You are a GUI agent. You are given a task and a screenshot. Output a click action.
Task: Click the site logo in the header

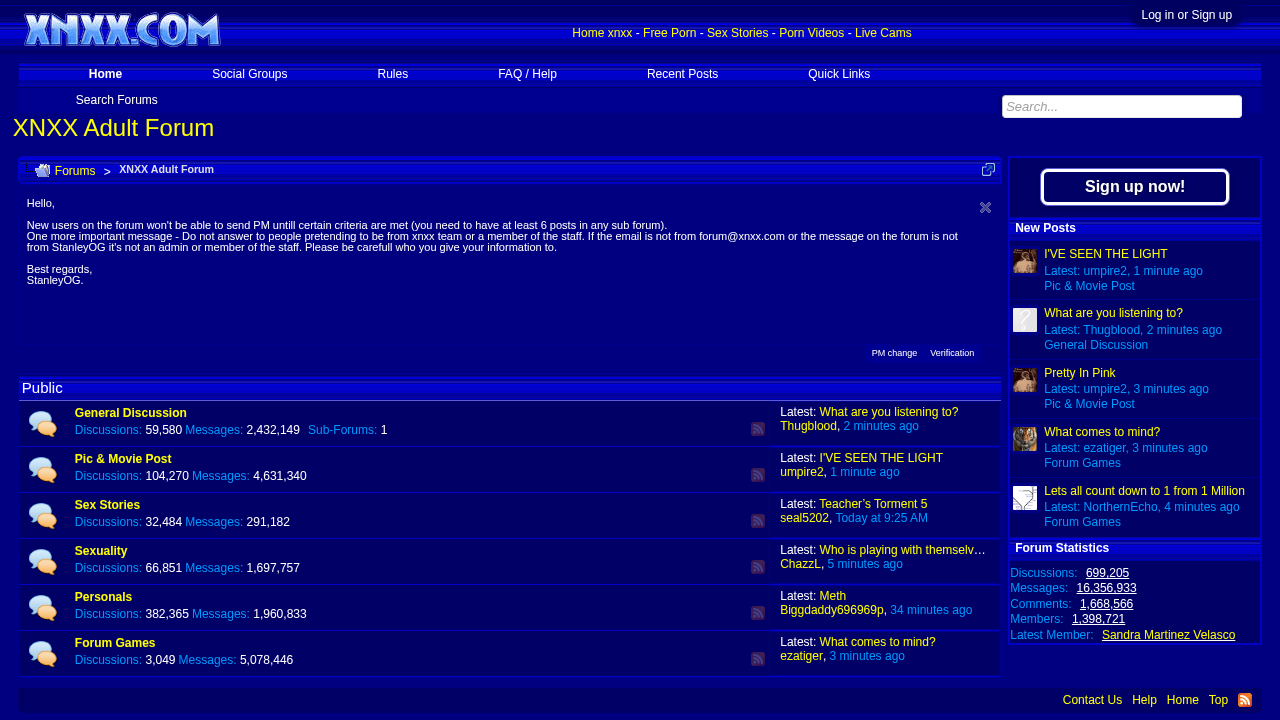(x=122, y=30)
